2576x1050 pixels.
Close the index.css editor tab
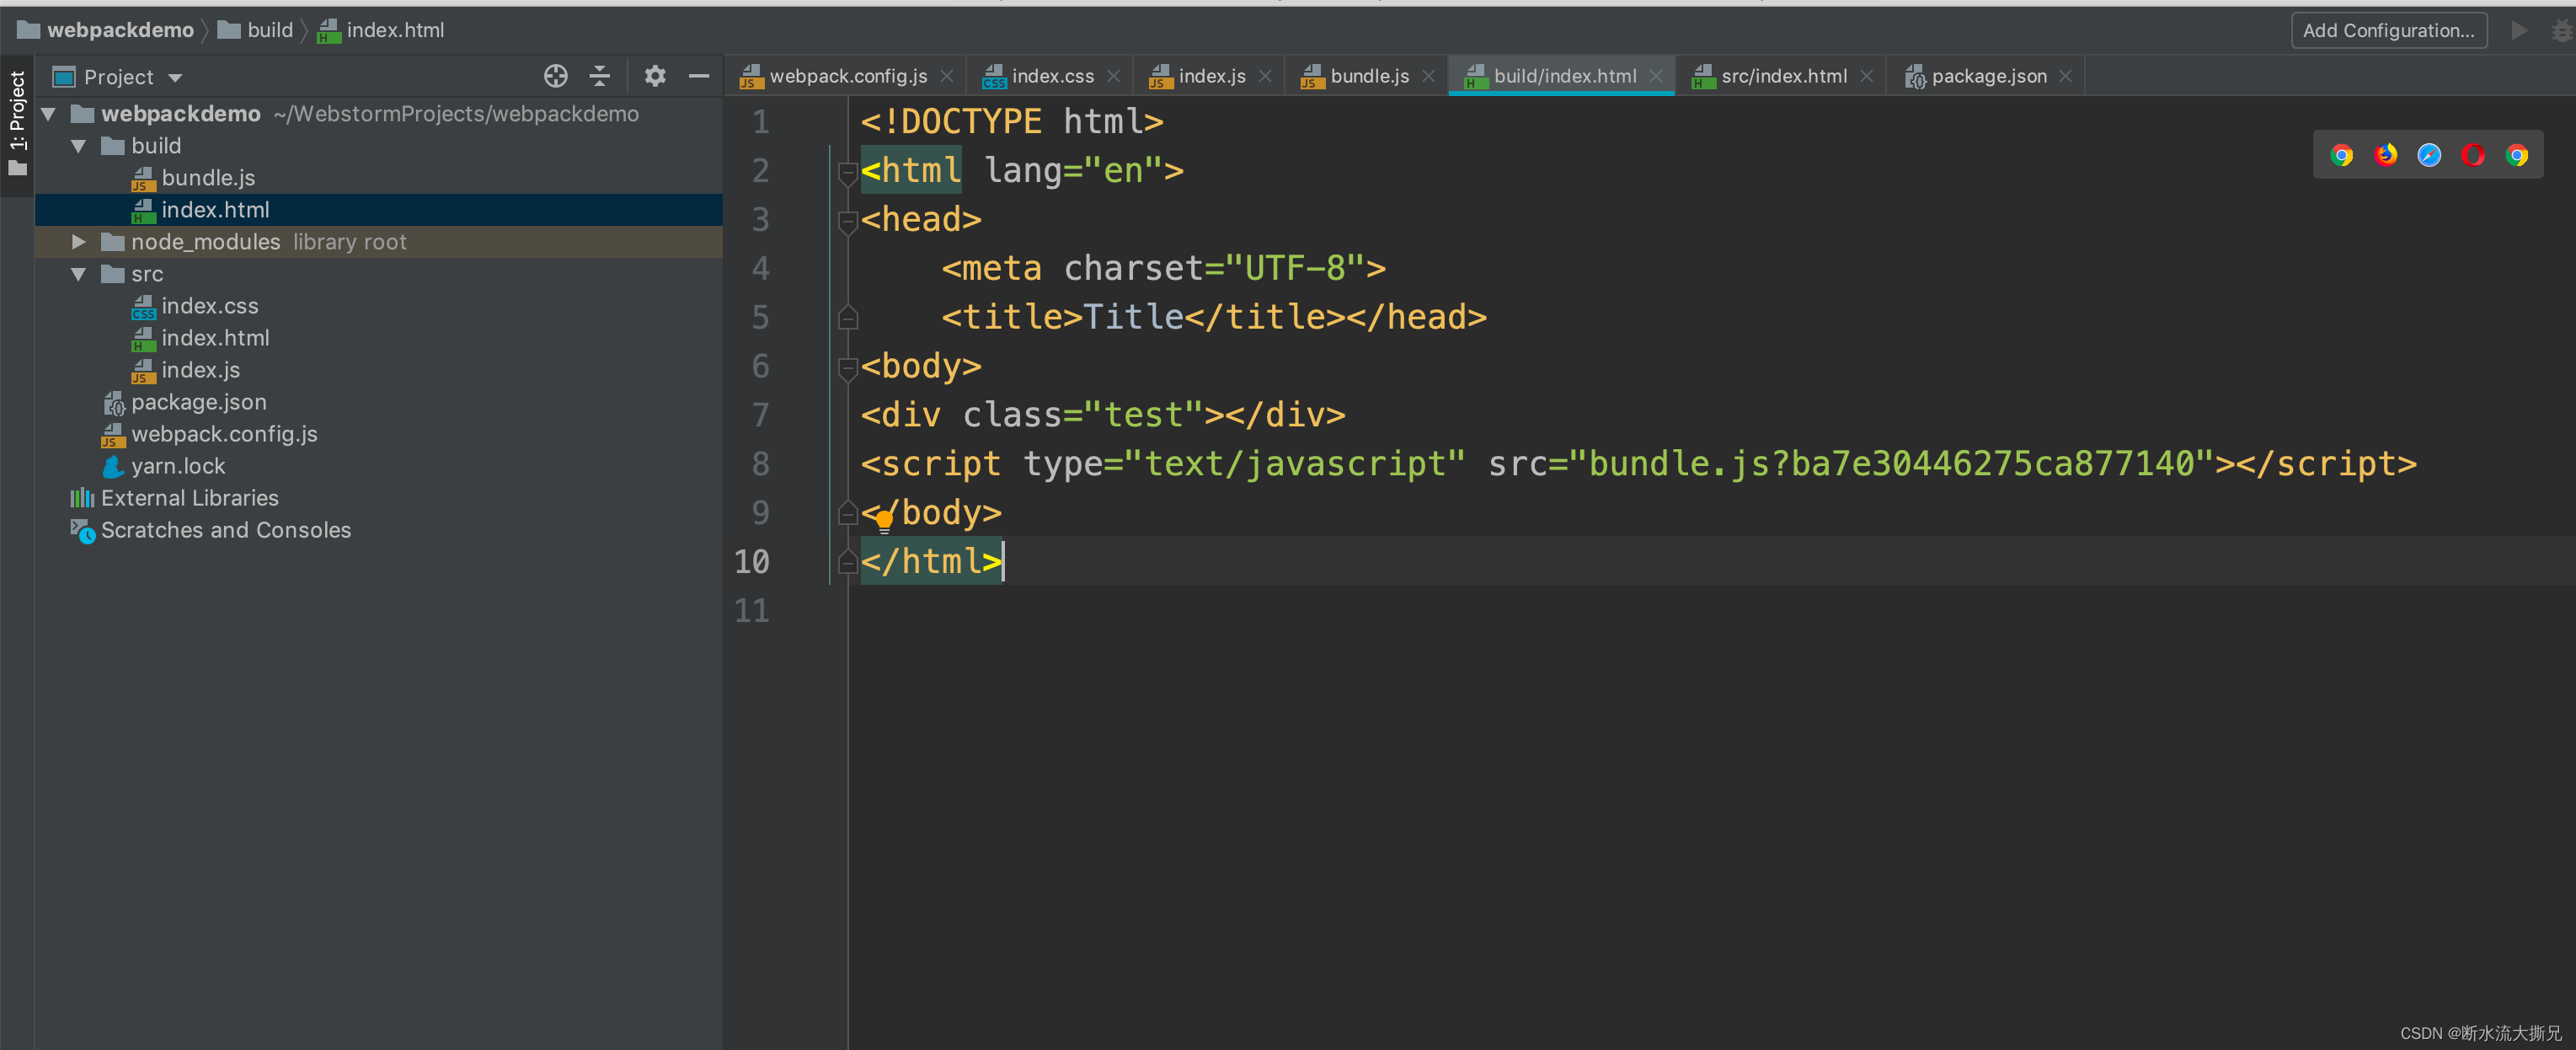[x=1113, y=76]
